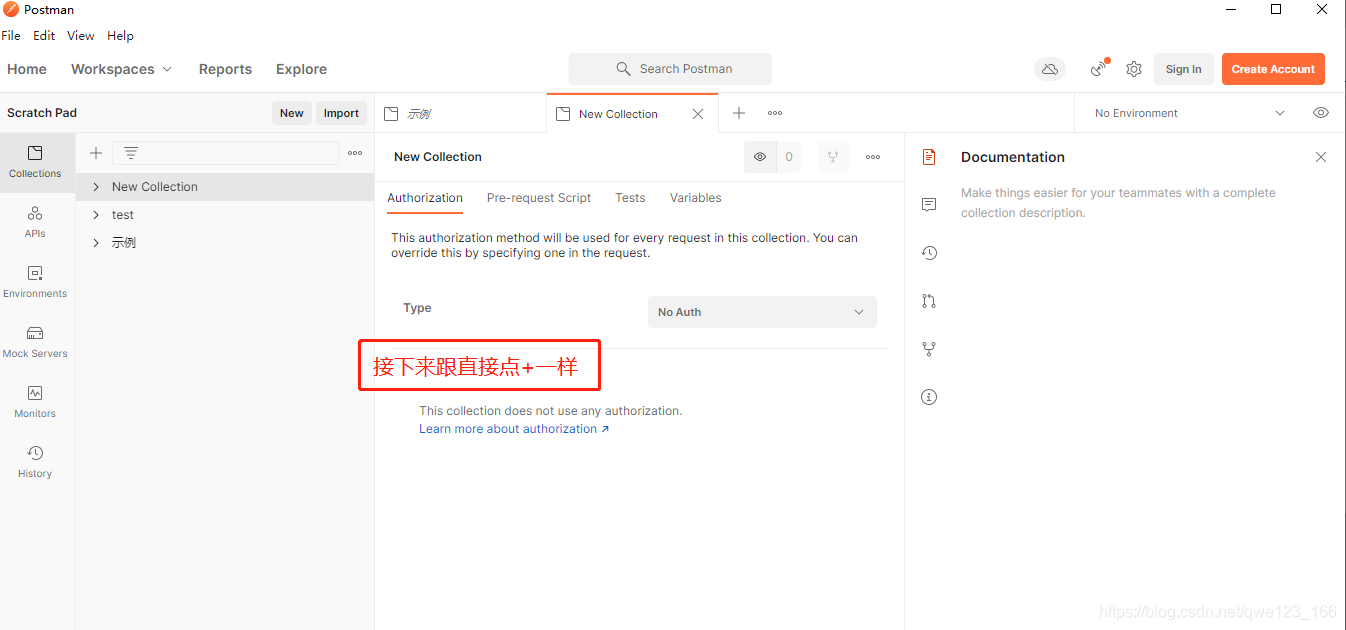Close the New Collection tab
Image resolution: width=1346 pixels, height=630 pixels.
click(x=698, y=114)
